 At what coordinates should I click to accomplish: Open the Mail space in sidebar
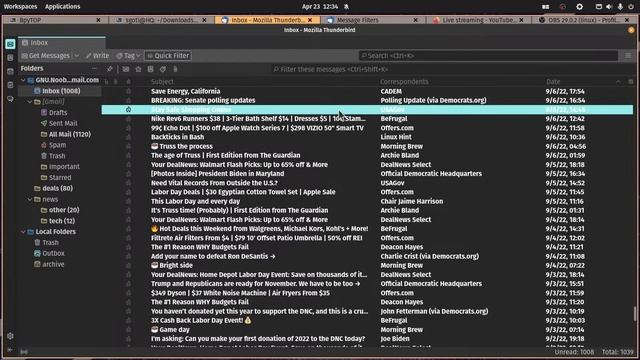10,44
